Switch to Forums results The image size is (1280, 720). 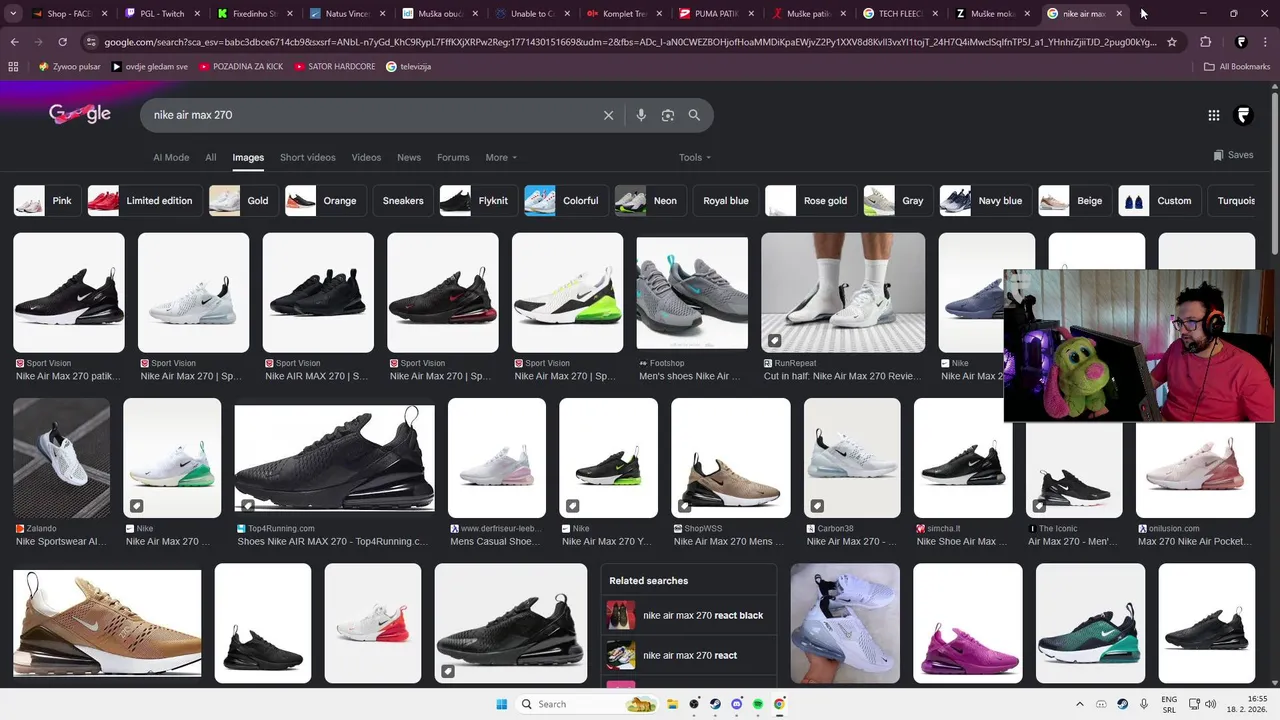pyautogui.click(x=453, y=157)
